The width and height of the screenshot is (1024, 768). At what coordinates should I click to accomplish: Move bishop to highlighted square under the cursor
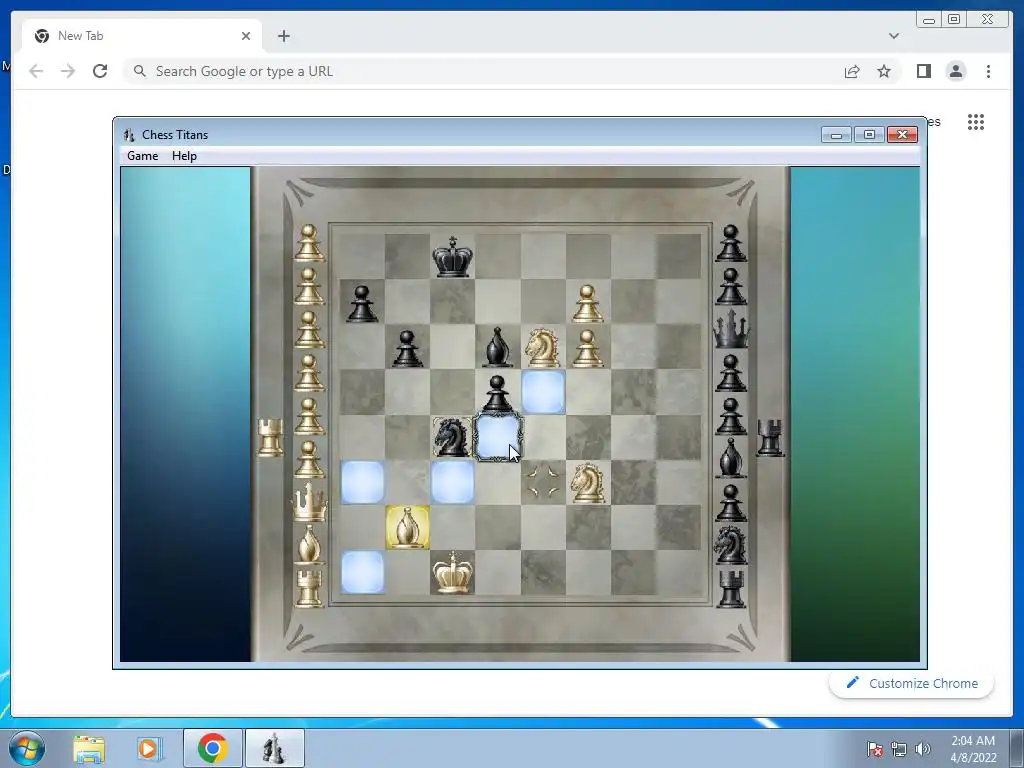click(x=498, y=437)
